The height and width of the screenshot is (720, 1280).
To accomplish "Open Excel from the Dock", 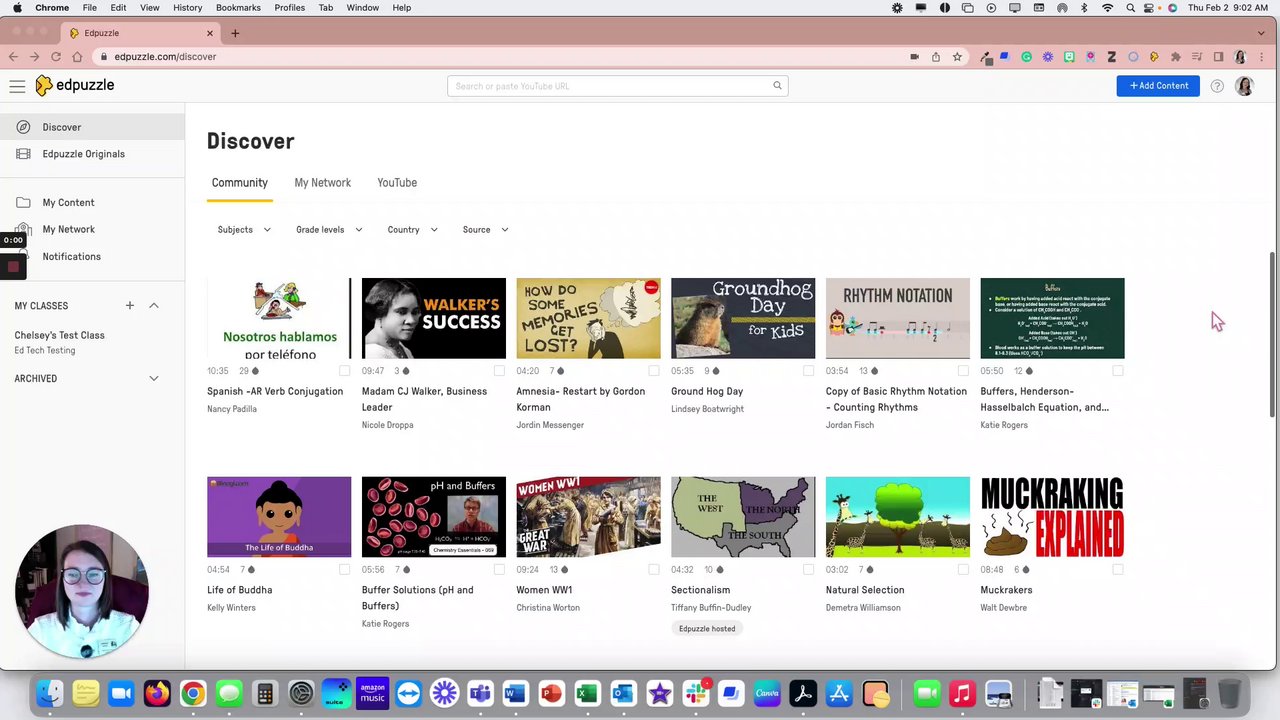I will pyautogui.click(x=587, y=693).
